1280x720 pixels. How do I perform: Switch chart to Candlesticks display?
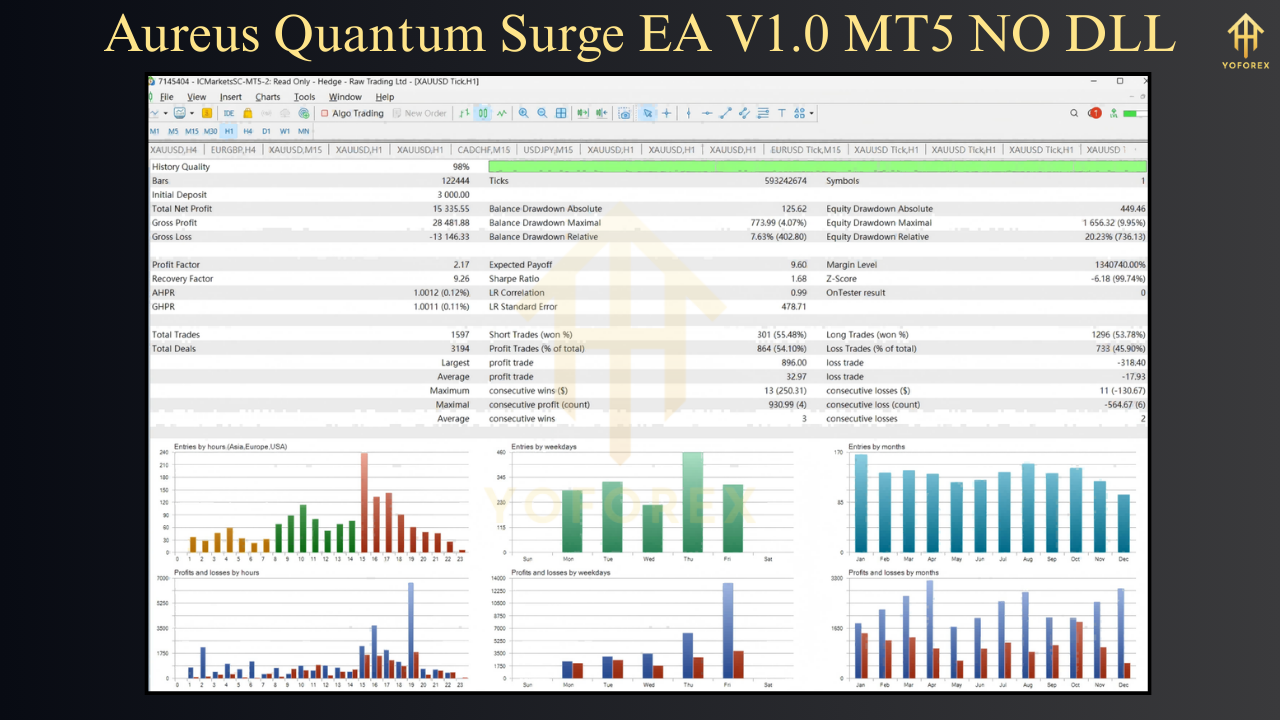click(x=481, y=113)
